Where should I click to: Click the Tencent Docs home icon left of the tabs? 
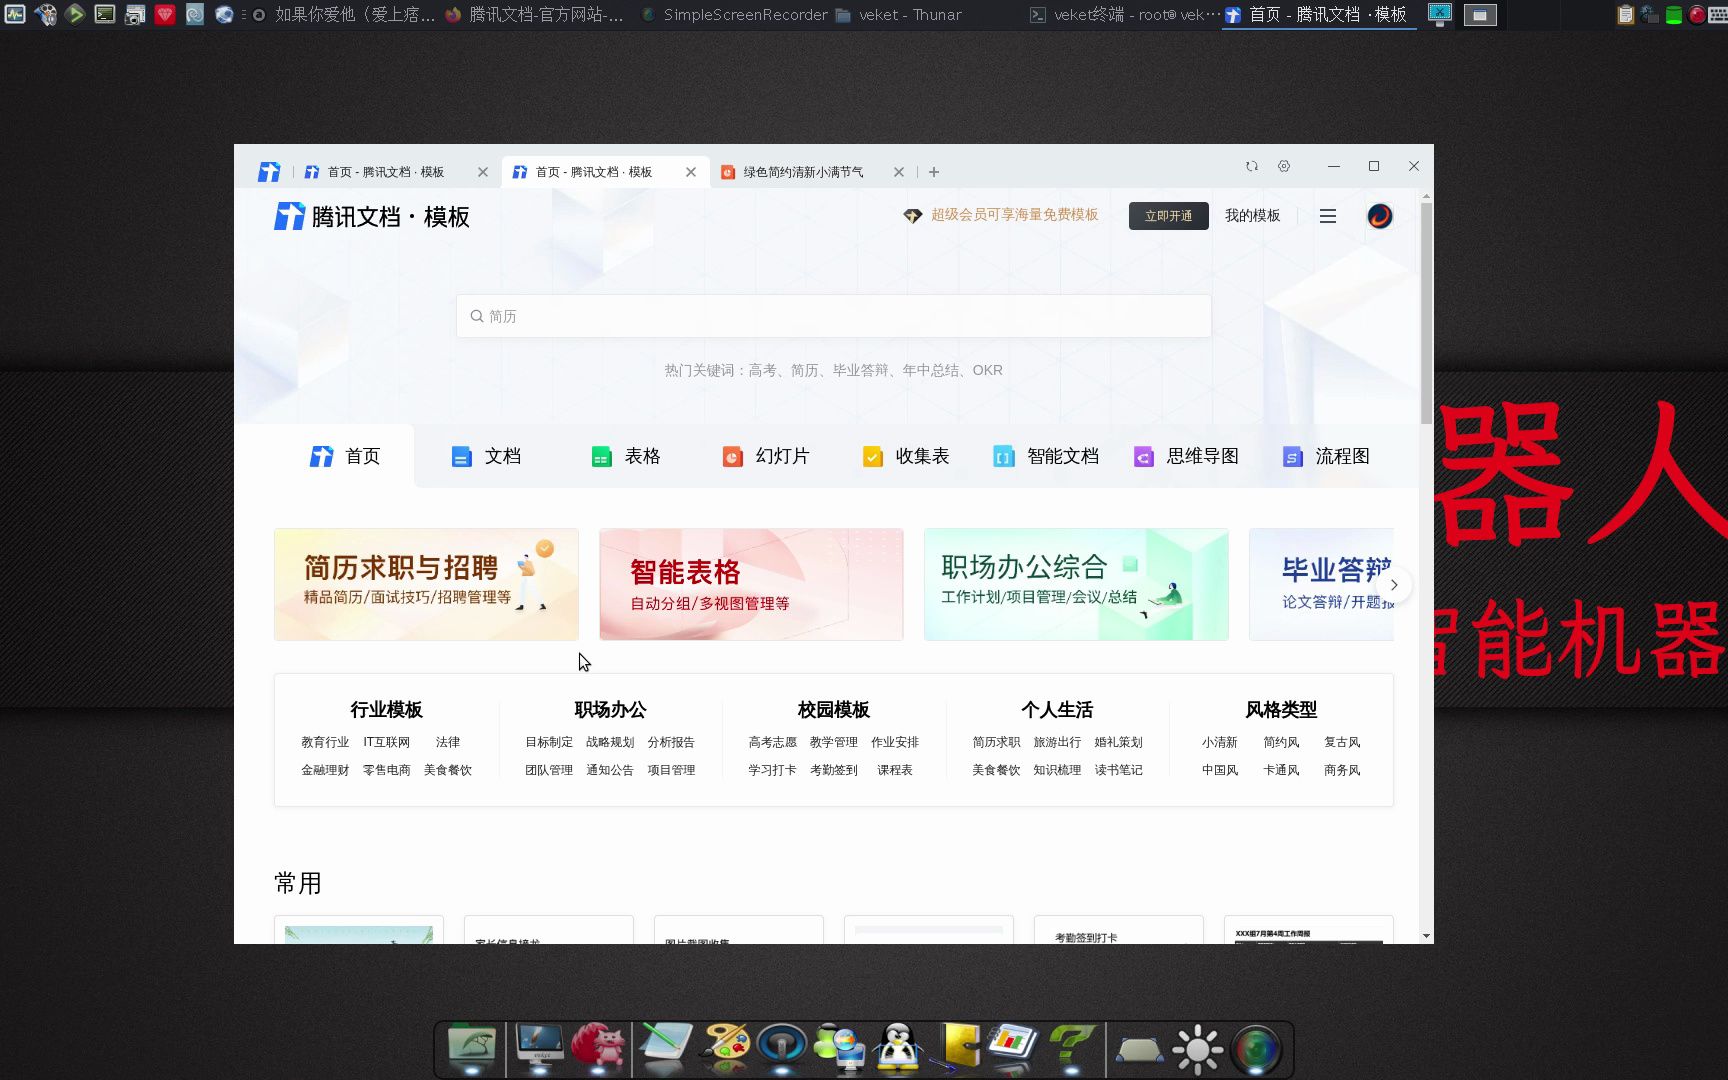[x=269, y=172]
